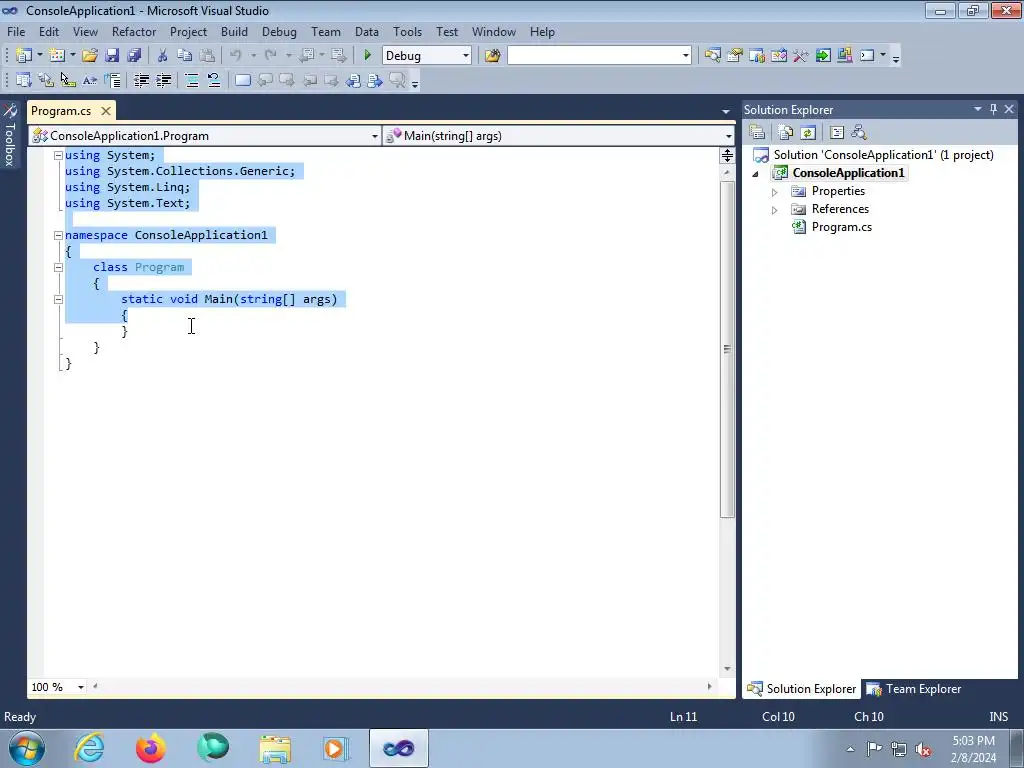
Task: Click the Save All icon
Action: point(134,56)
